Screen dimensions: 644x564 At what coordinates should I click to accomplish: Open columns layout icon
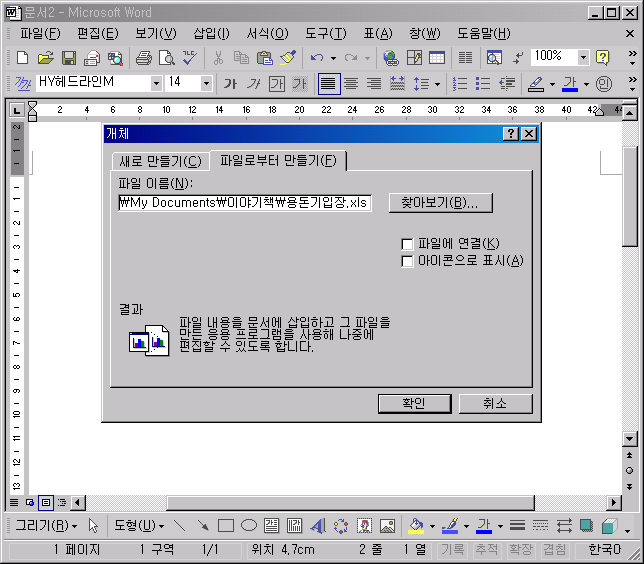[465, 58]
